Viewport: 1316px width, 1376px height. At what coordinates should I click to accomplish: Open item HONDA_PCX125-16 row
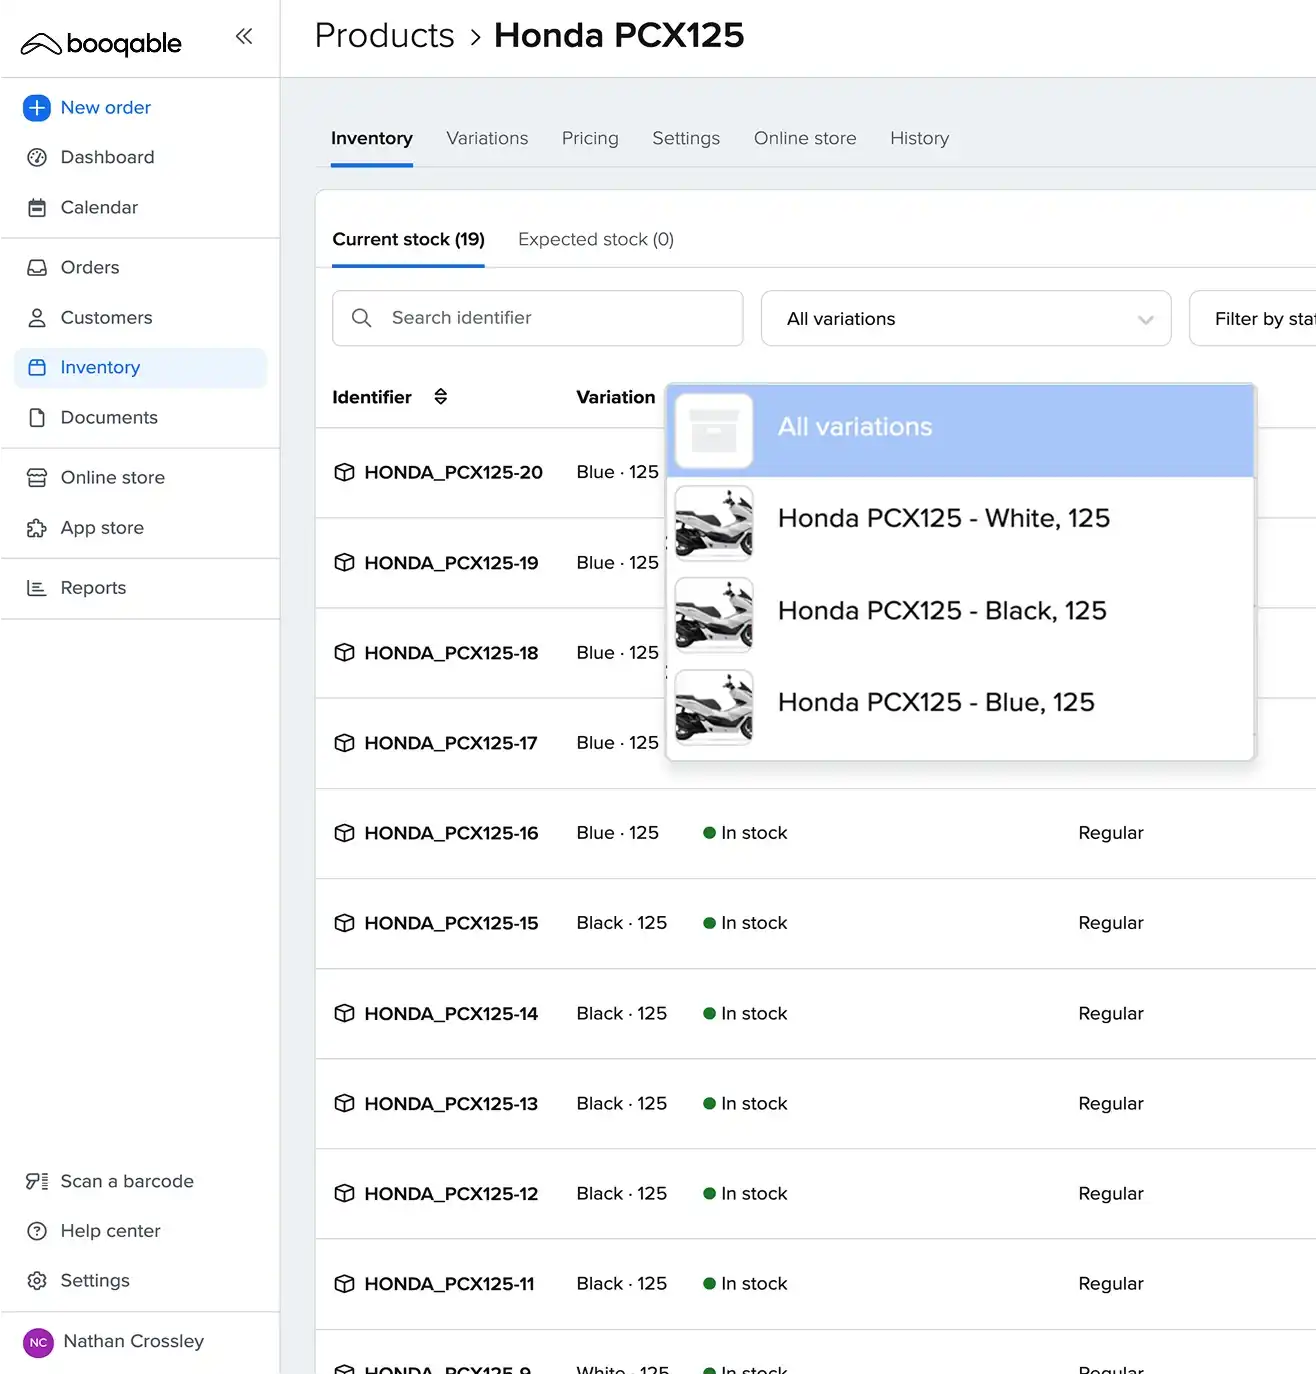tap(450, 833)
